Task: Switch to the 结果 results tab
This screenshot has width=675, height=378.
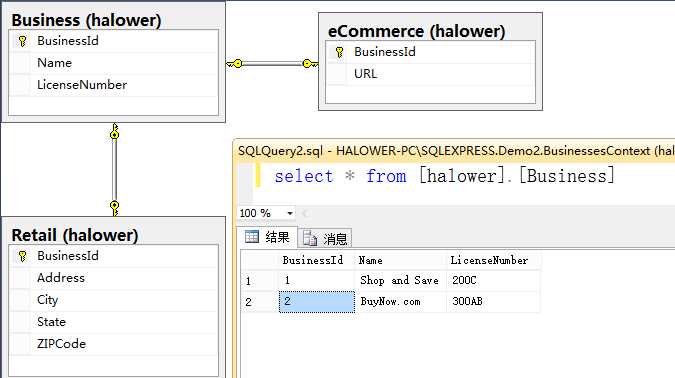Action: tap(267, 237)
